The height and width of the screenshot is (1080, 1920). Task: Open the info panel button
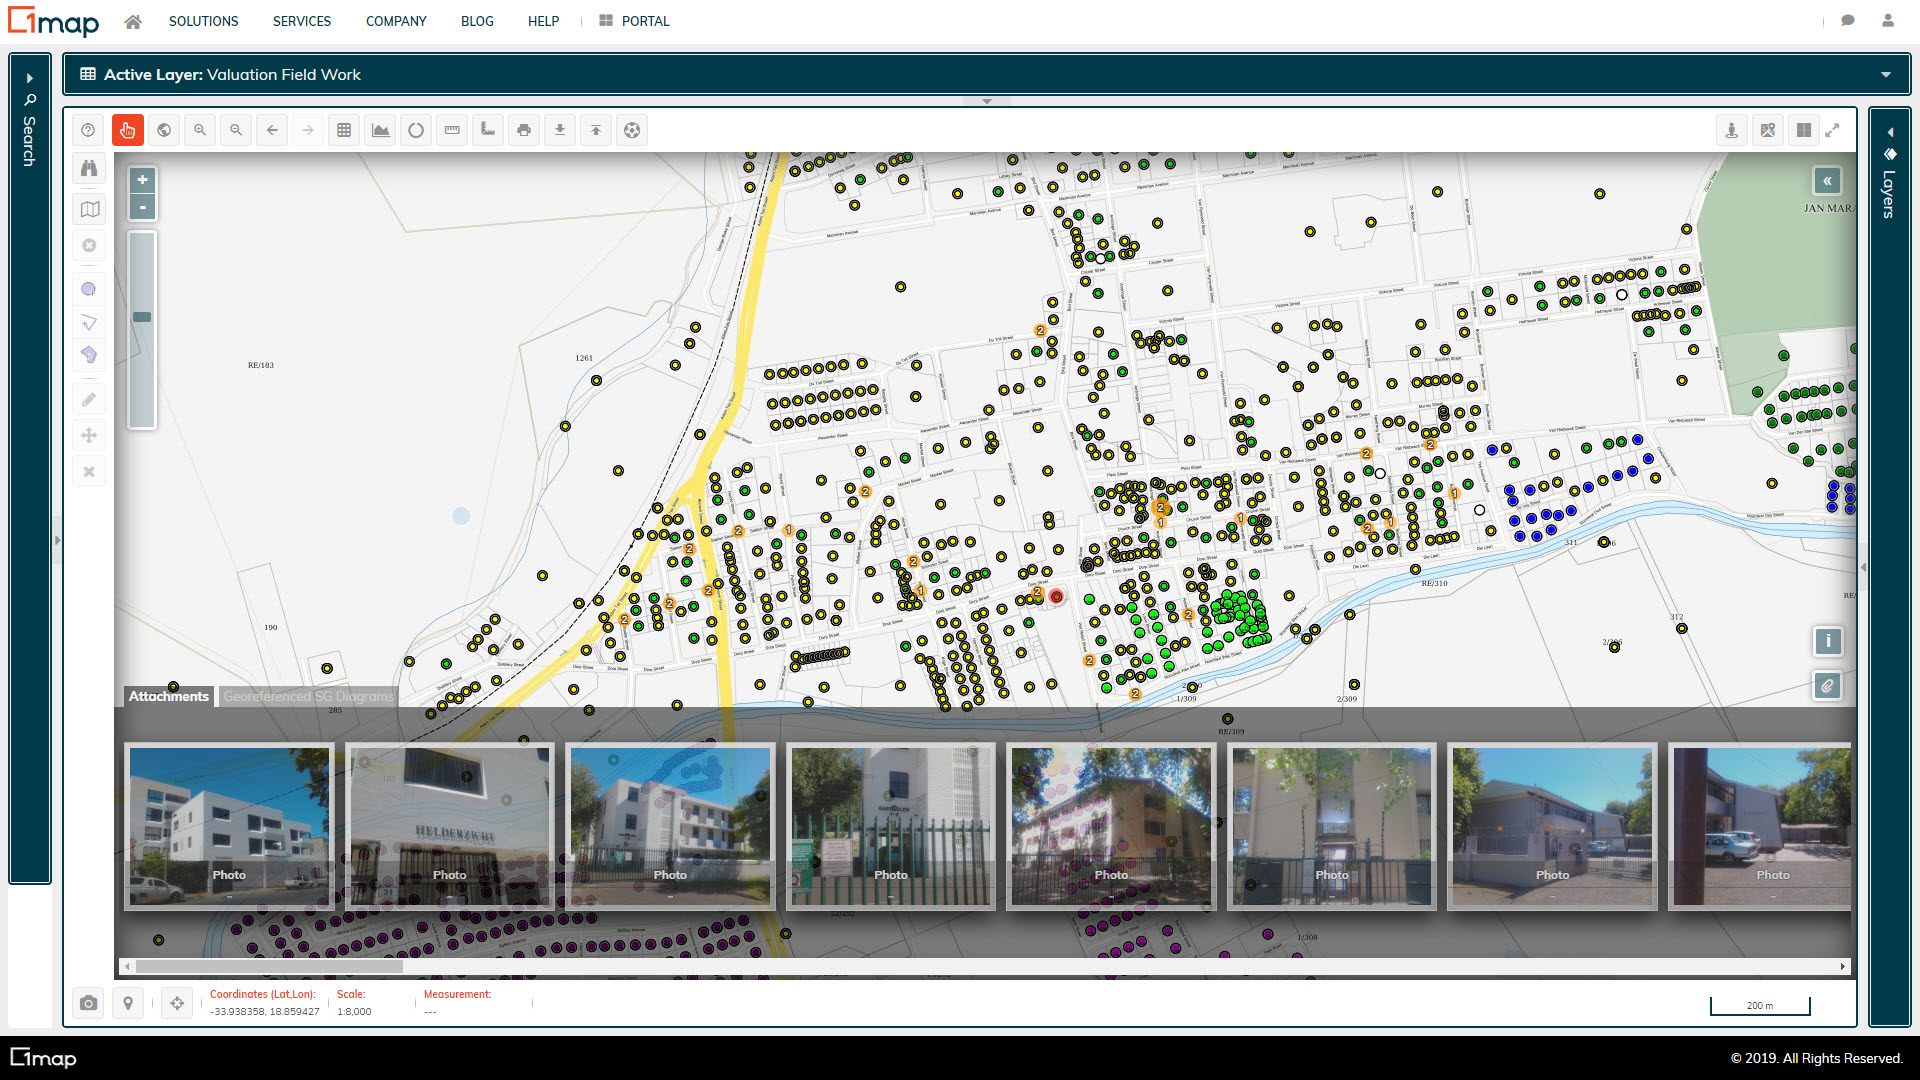[1827, 642]
